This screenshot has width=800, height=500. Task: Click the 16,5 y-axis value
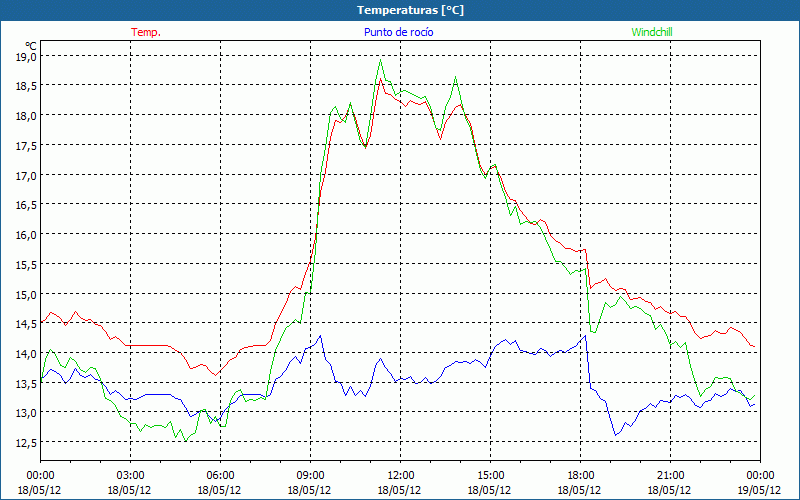click(x=27, y=205)
